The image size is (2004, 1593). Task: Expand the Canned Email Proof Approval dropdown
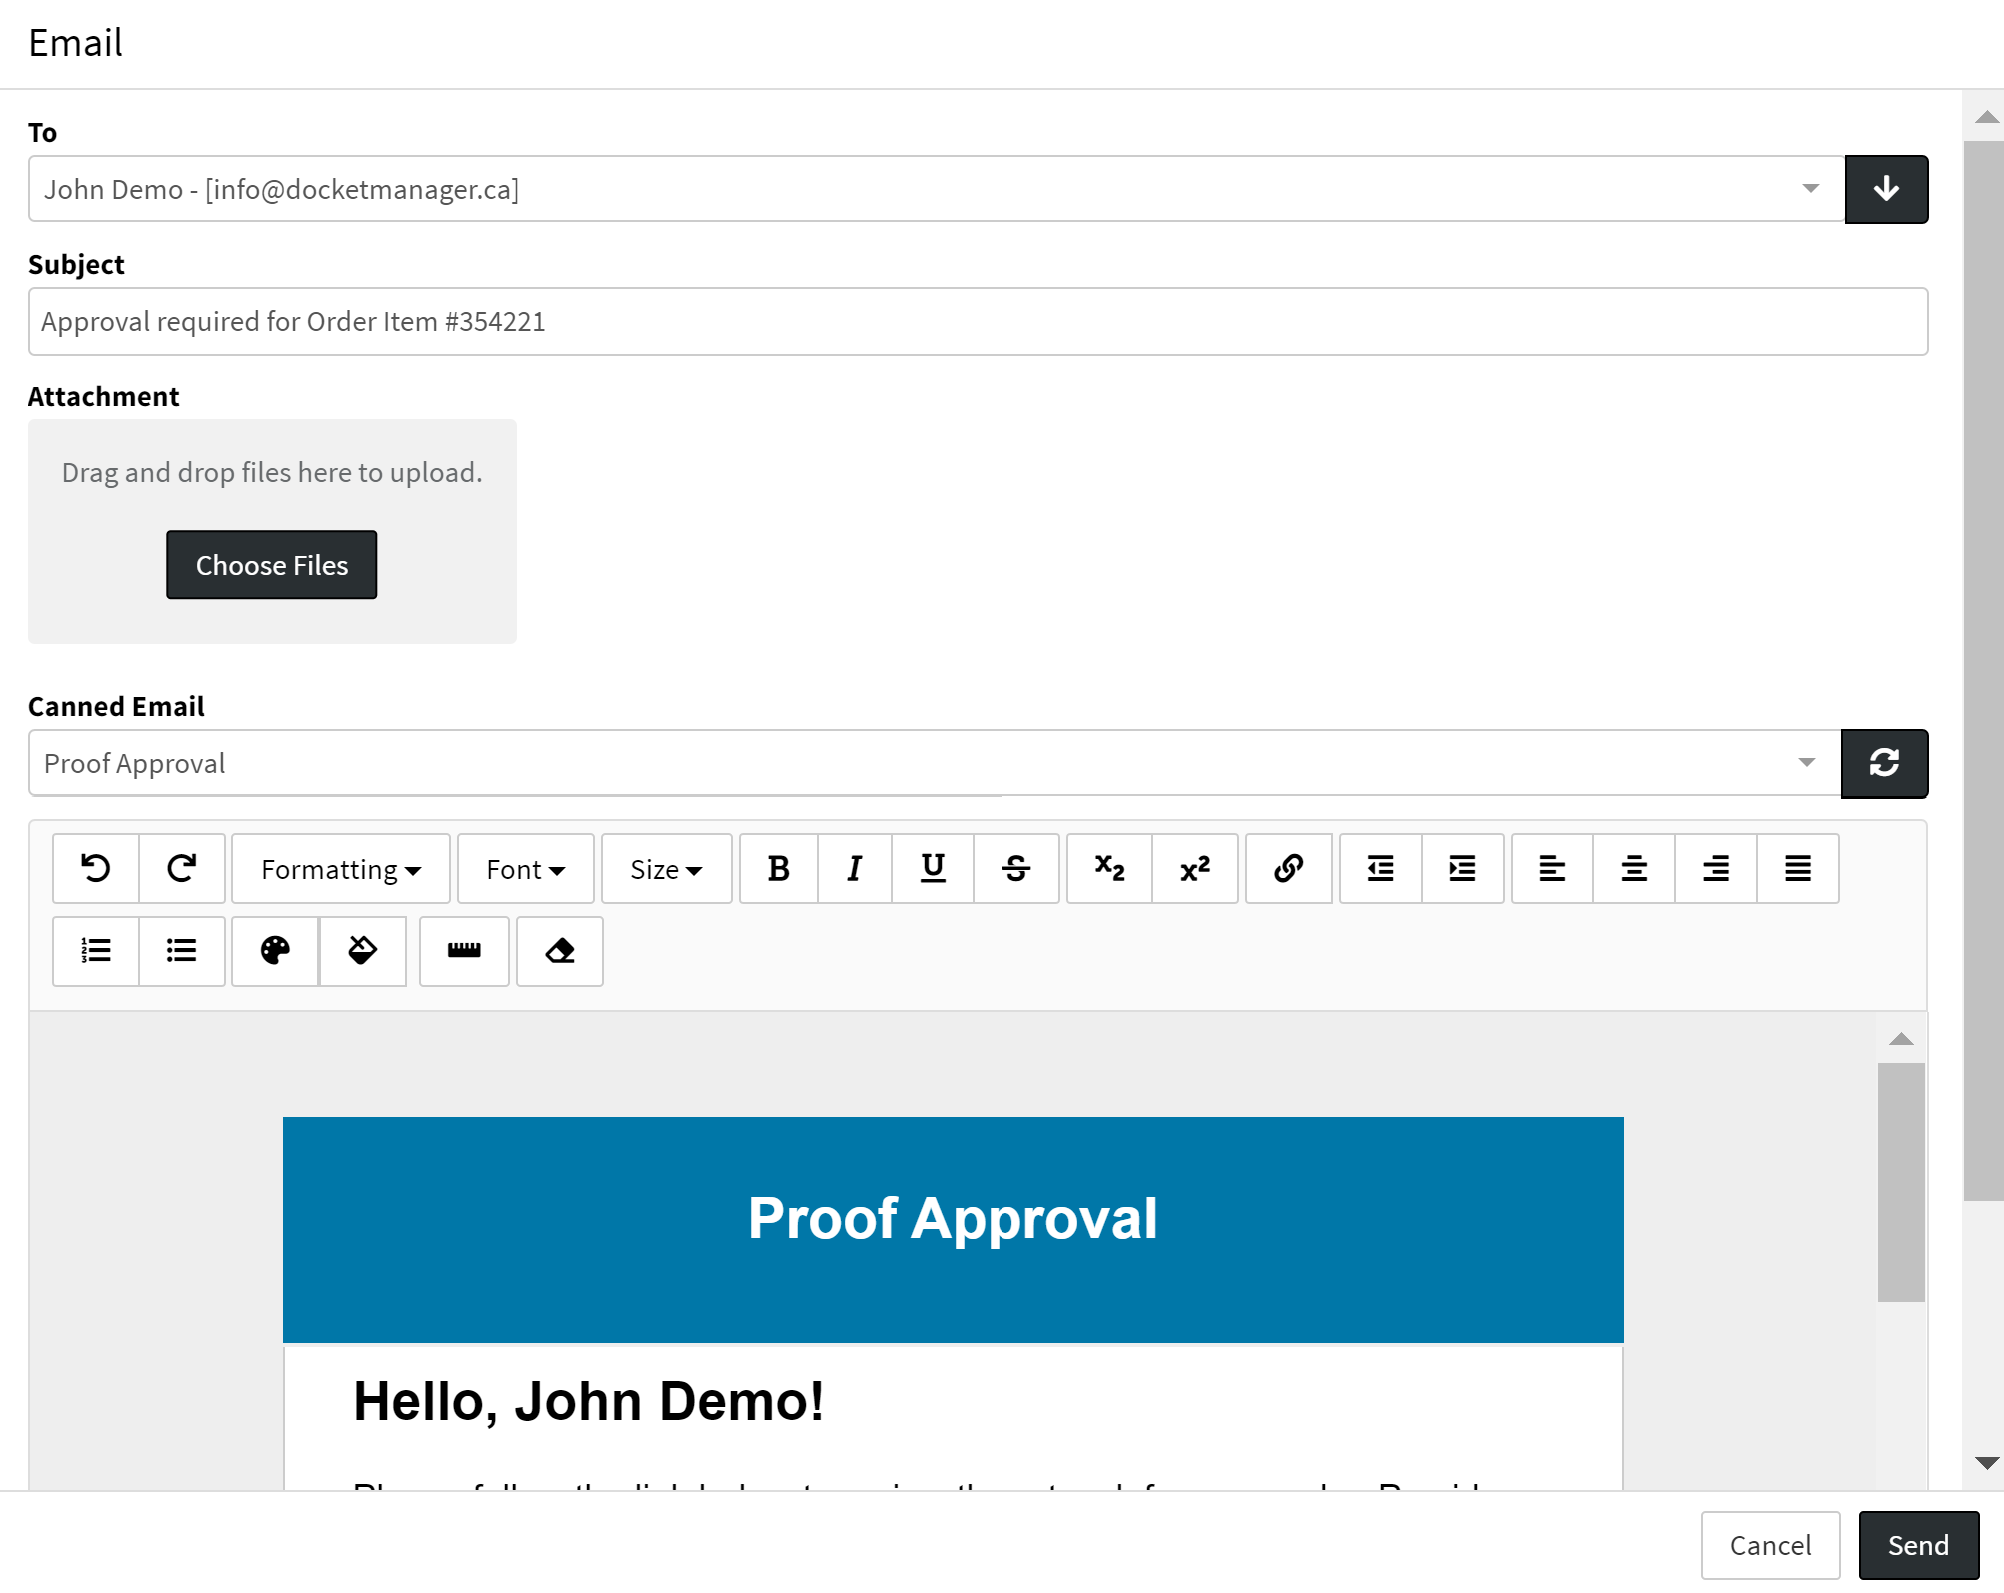[x=1806, y=763]
